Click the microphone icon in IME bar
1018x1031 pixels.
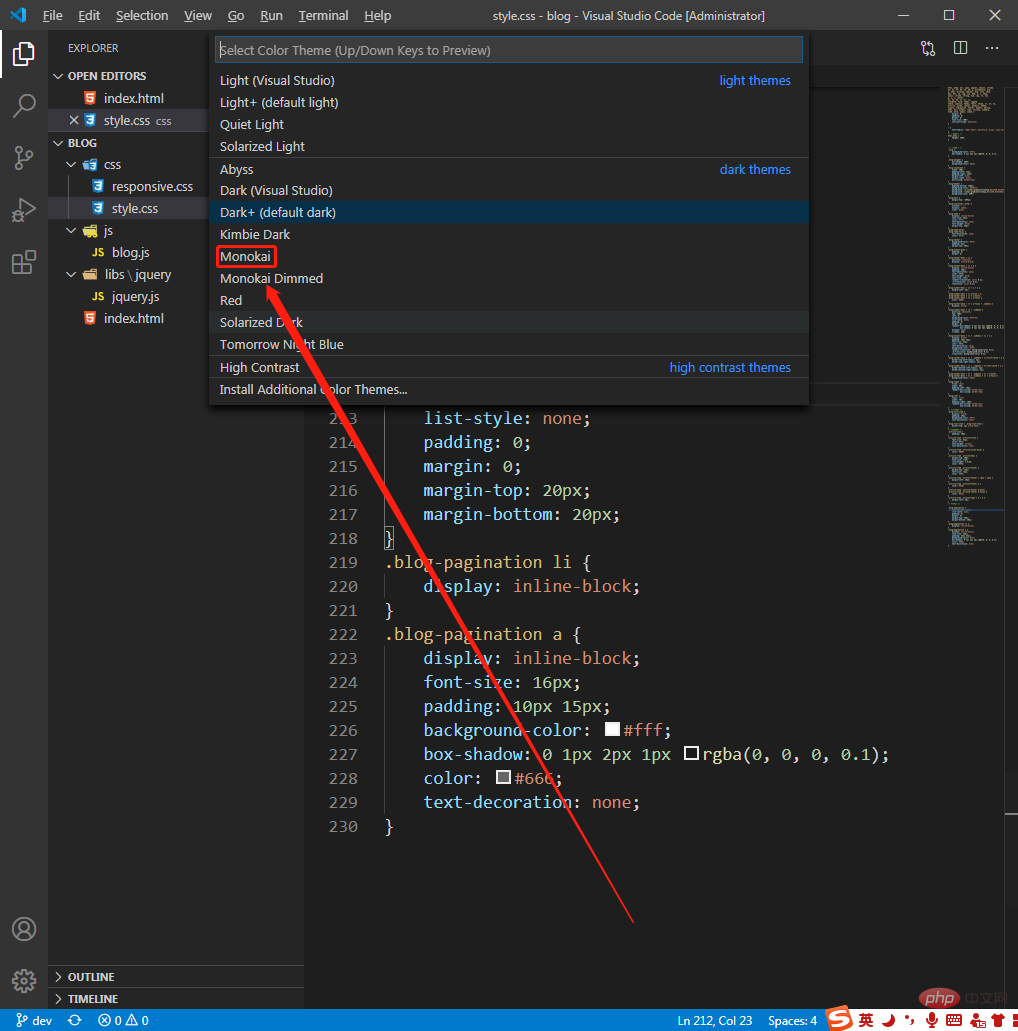931,1020
